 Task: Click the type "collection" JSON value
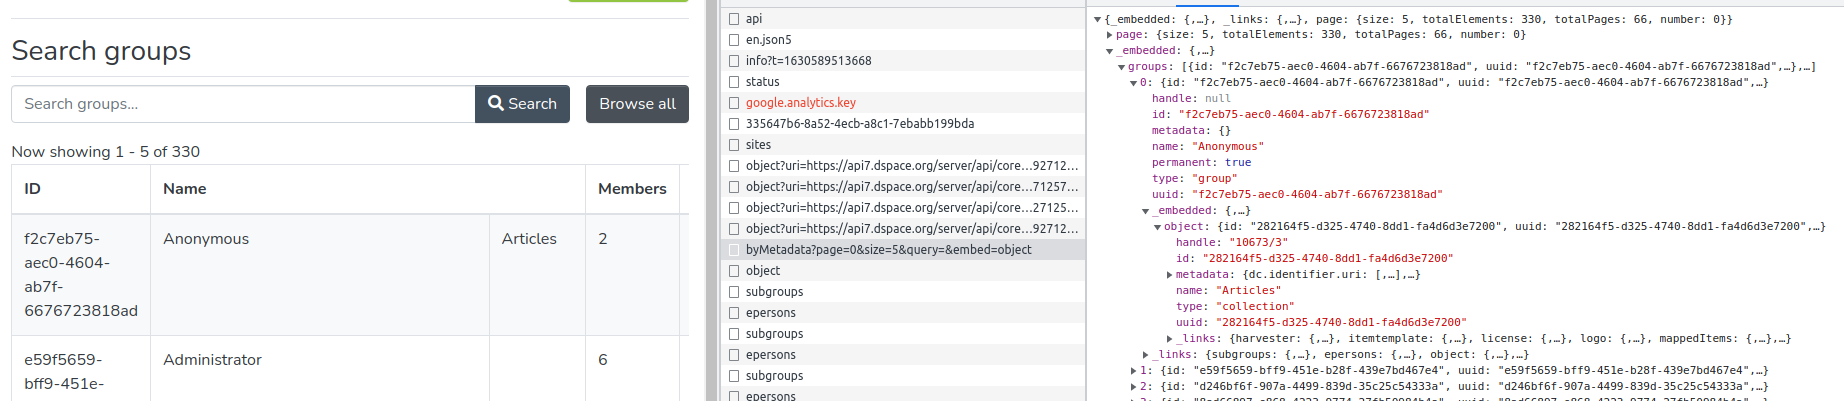(1255, 307)
